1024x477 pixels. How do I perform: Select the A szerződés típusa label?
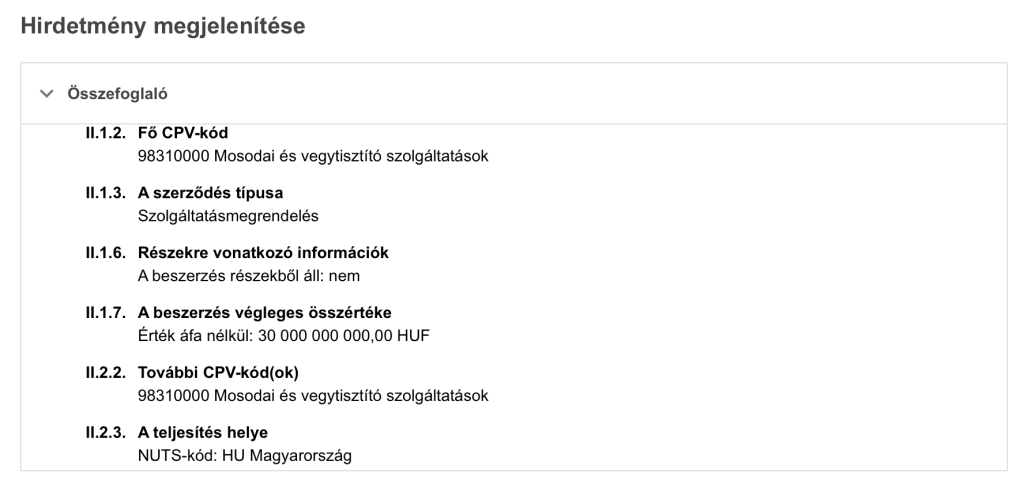click(208, 193)
